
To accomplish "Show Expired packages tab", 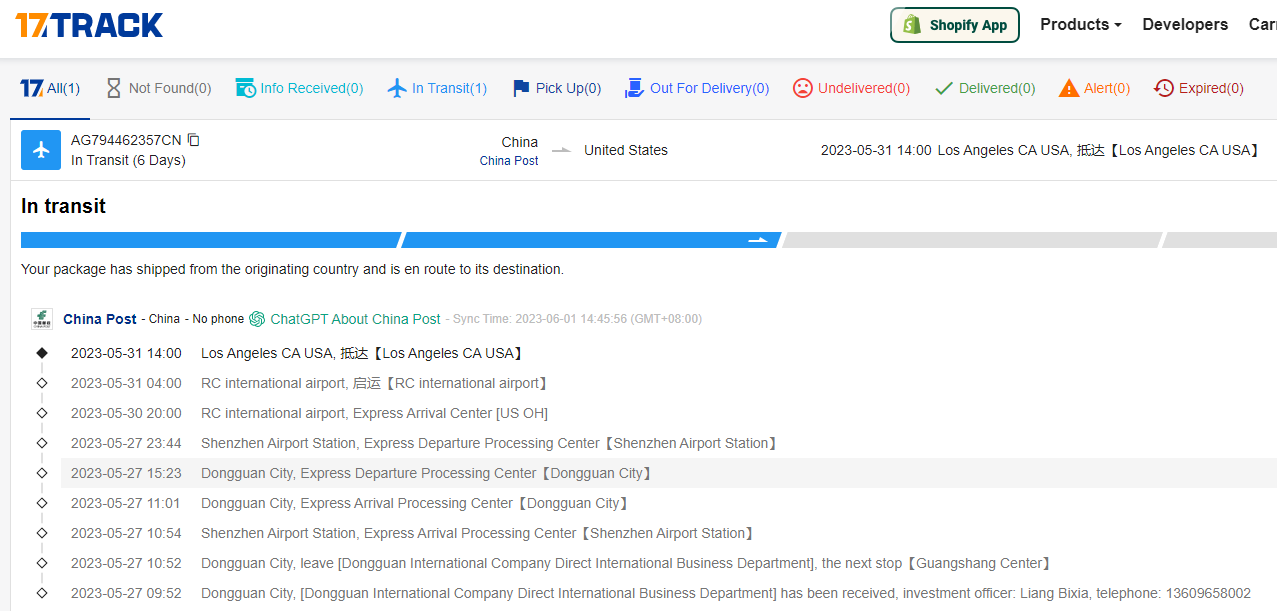I will point(1198,88).
